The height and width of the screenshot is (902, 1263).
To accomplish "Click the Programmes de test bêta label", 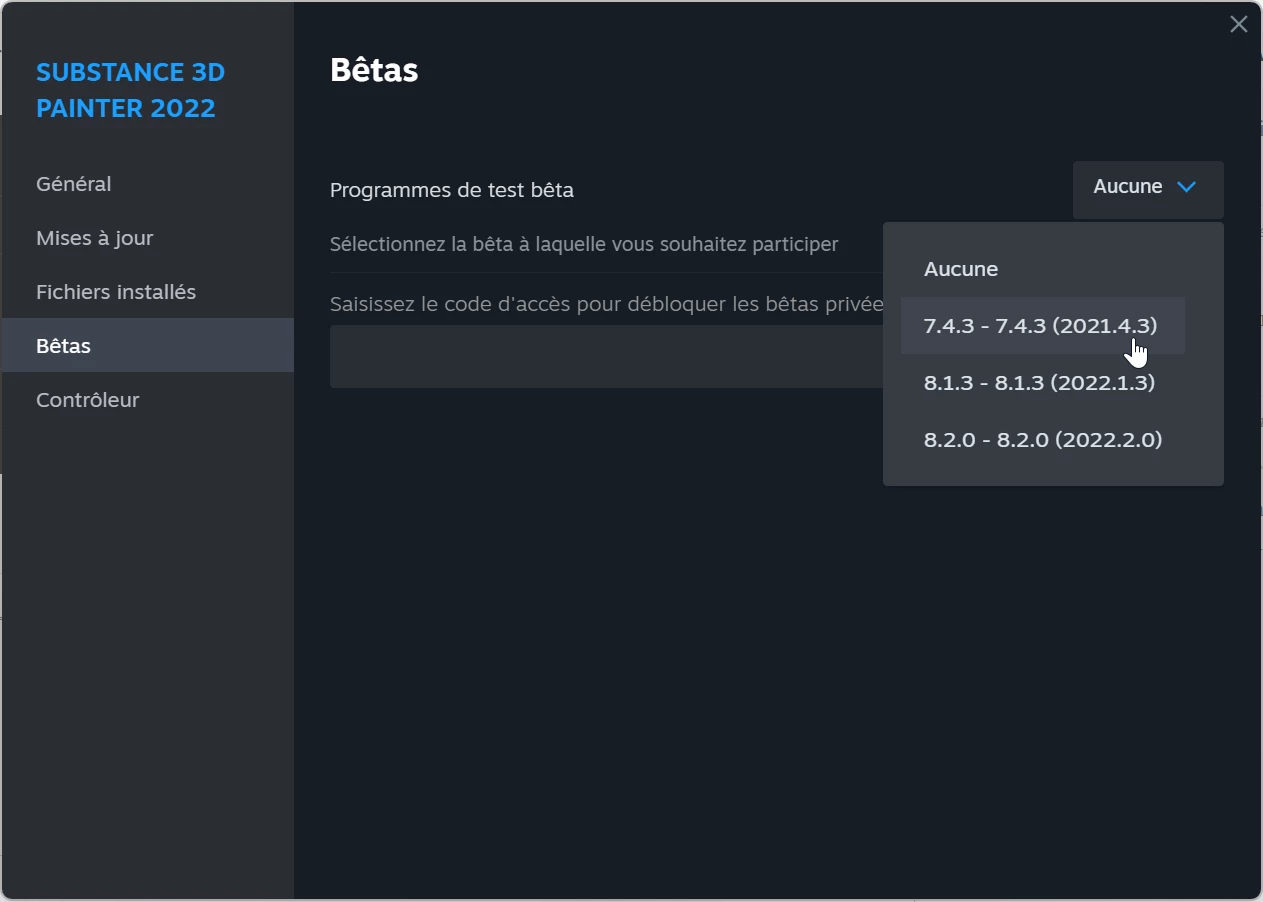I will [x=452, y=190].
